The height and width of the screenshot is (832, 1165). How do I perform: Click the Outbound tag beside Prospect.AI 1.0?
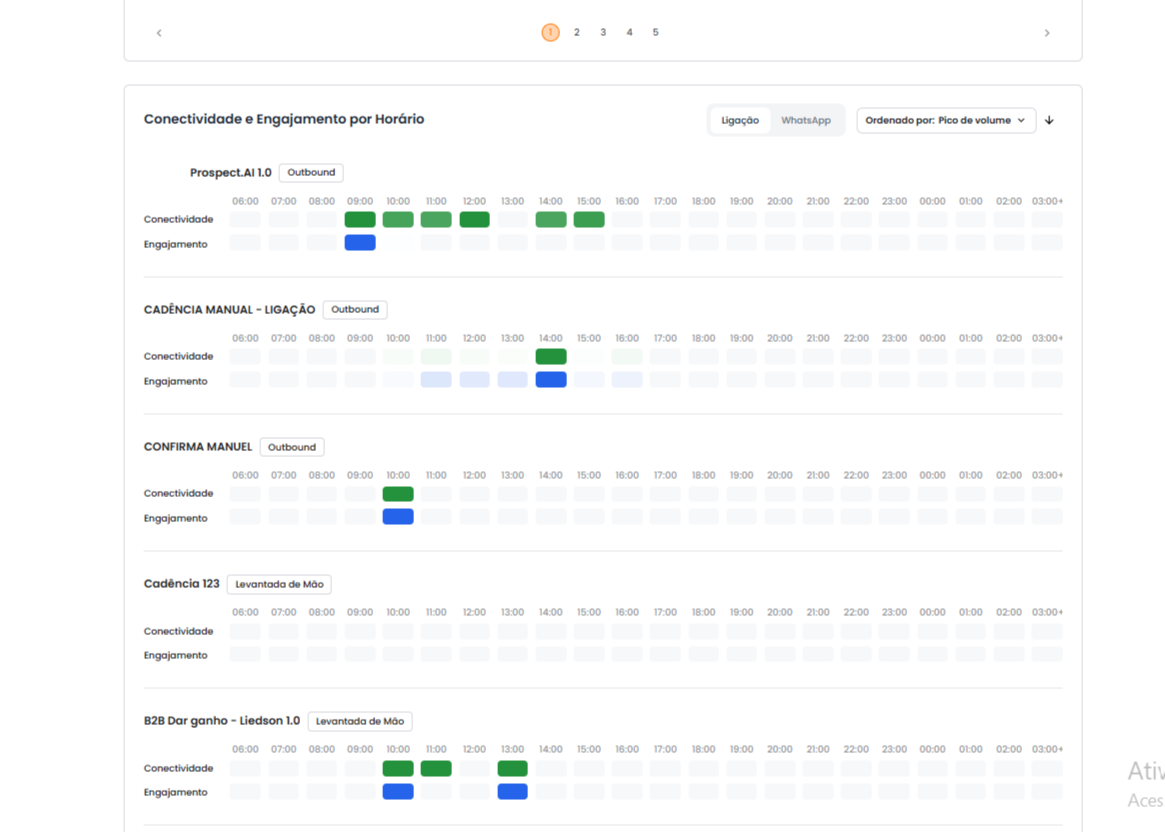tap(311, 172)
